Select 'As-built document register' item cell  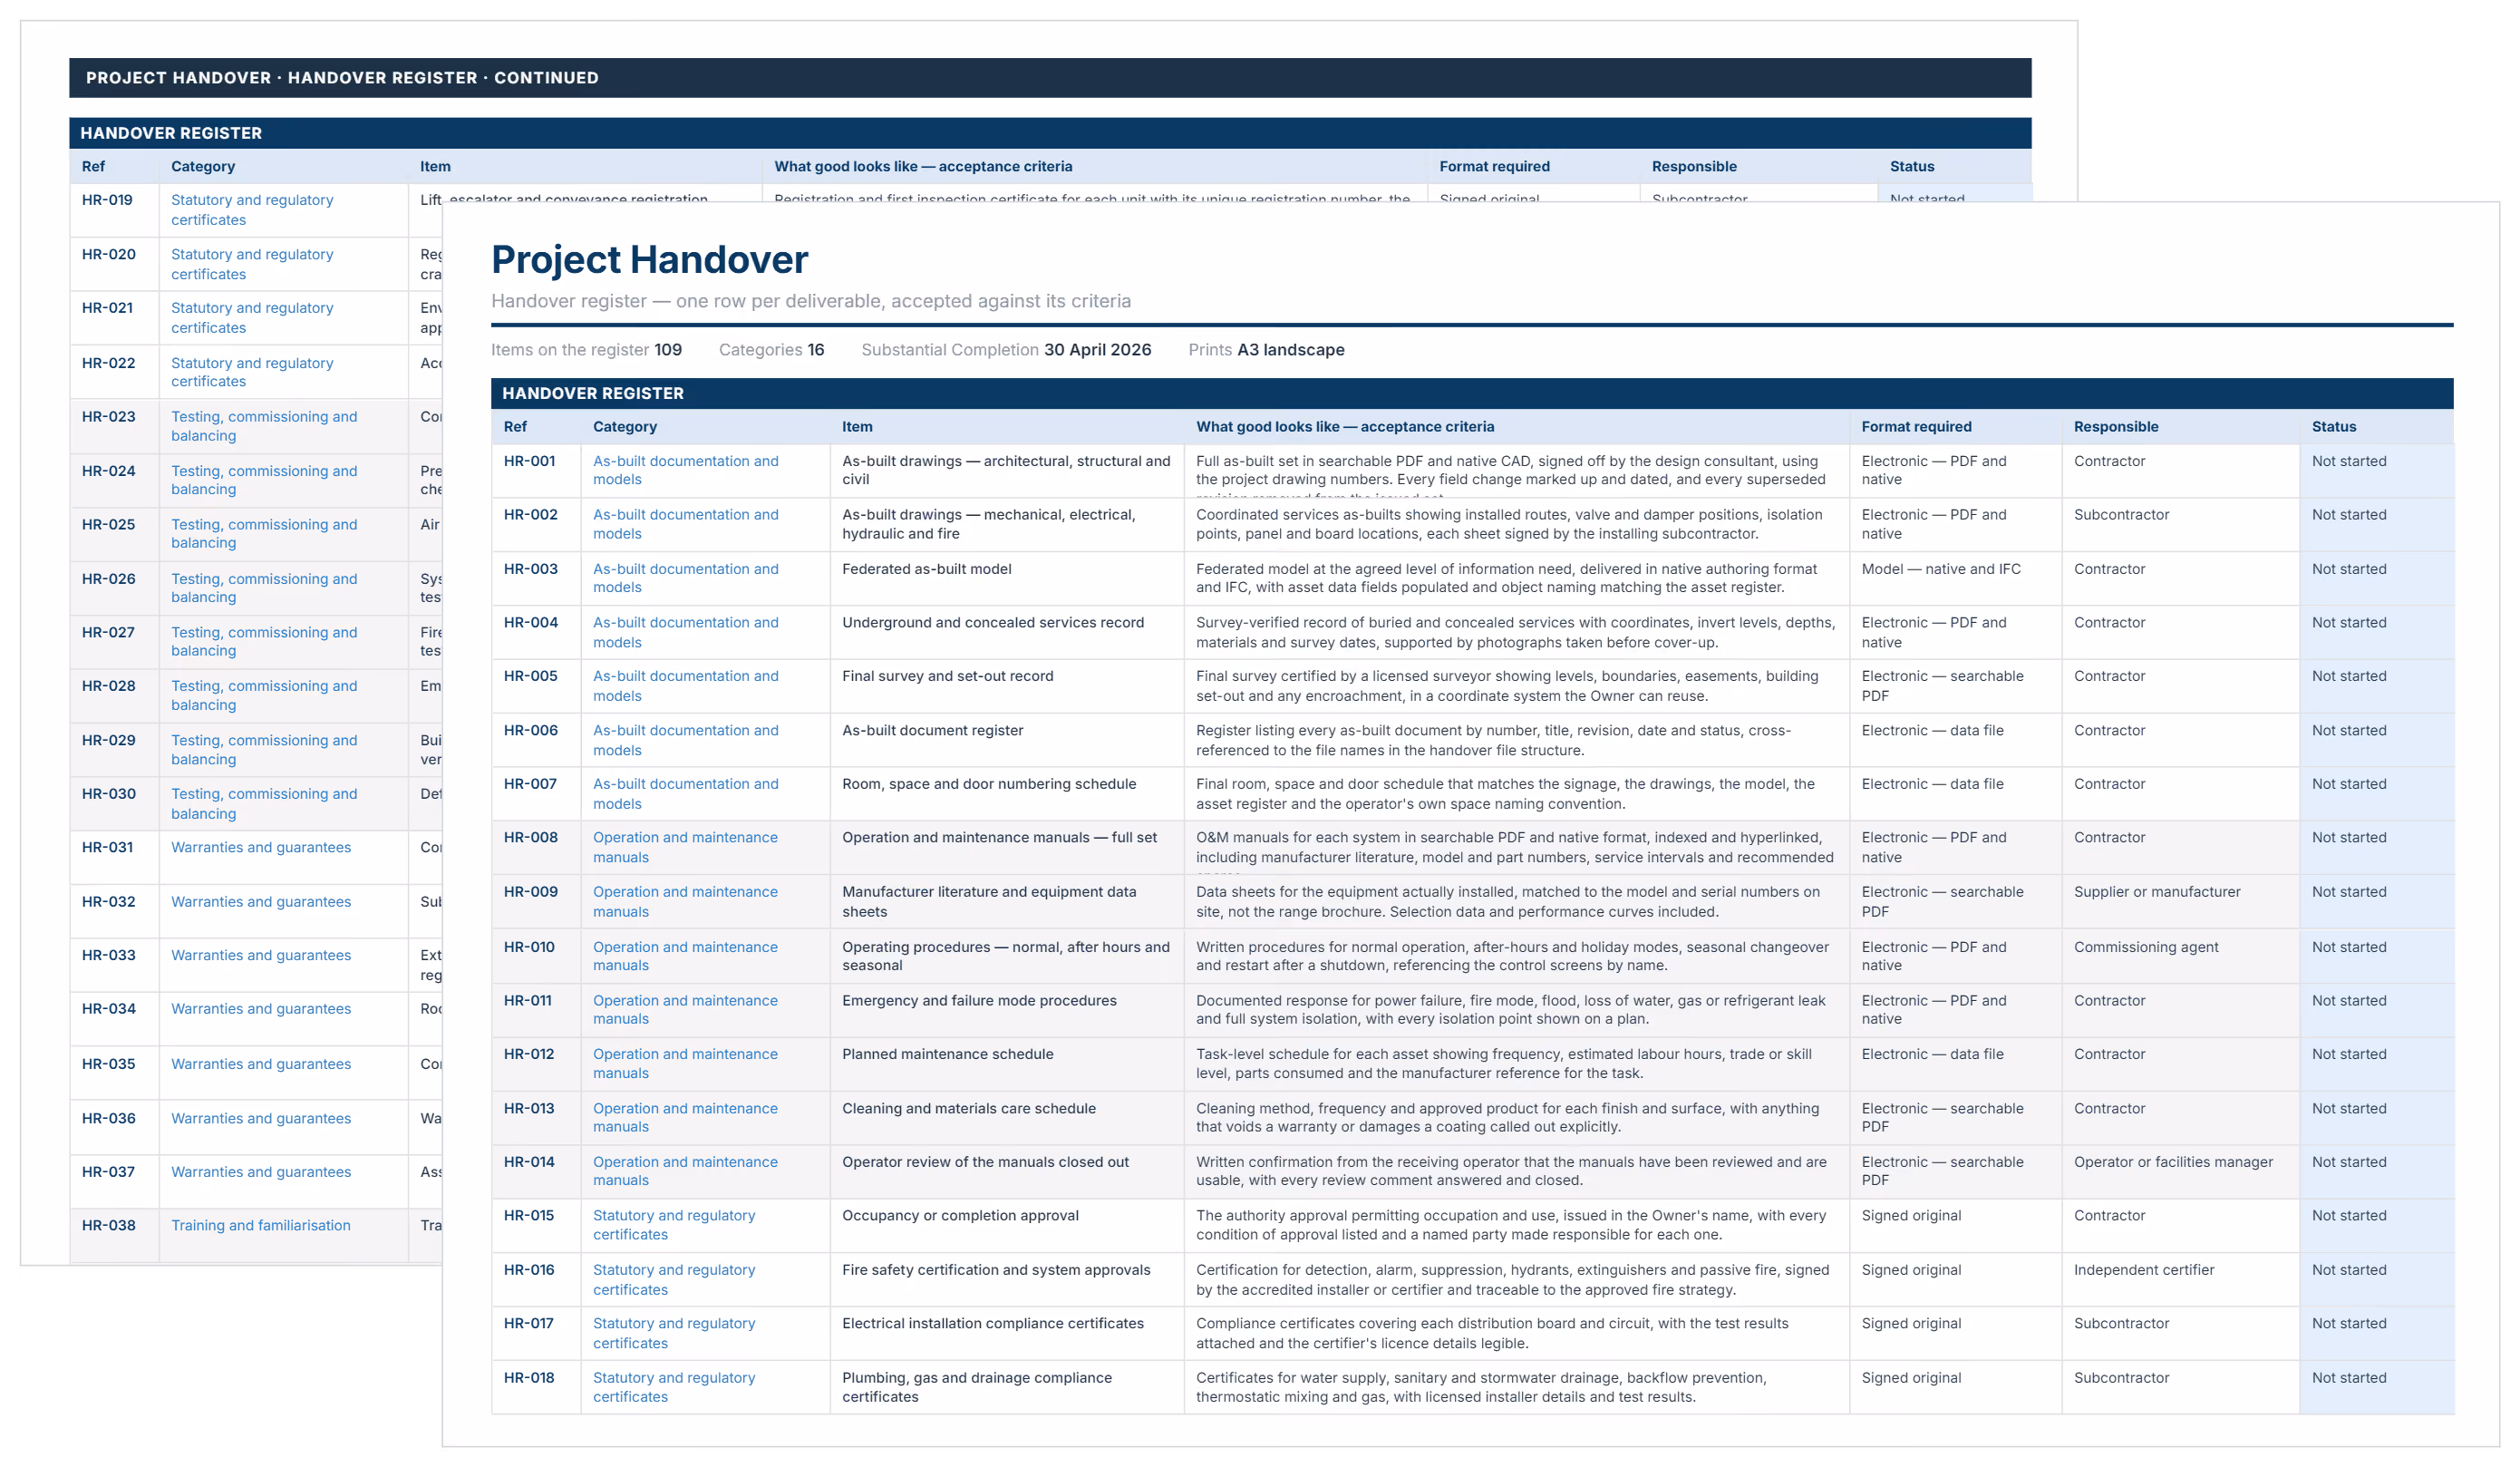(1006, 741)
